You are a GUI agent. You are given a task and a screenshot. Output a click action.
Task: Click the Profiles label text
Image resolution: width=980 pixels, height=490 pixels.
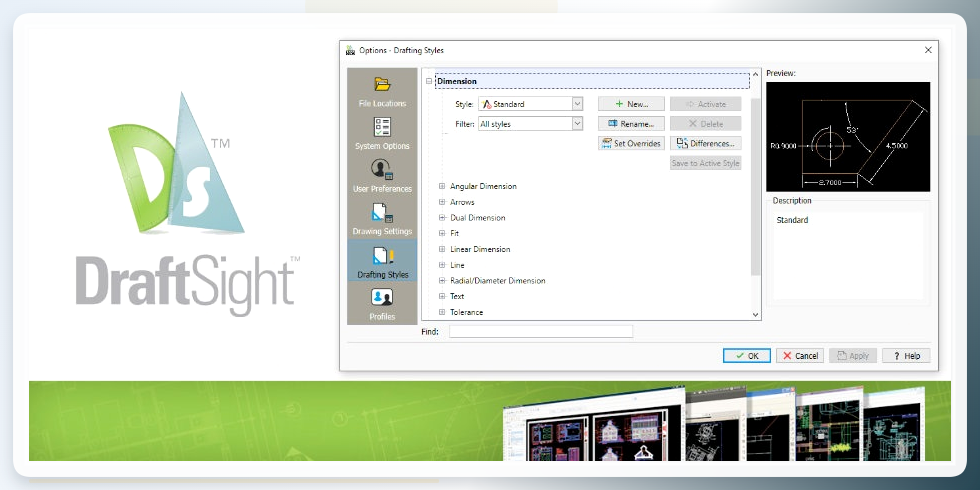(x=382, y=317)
